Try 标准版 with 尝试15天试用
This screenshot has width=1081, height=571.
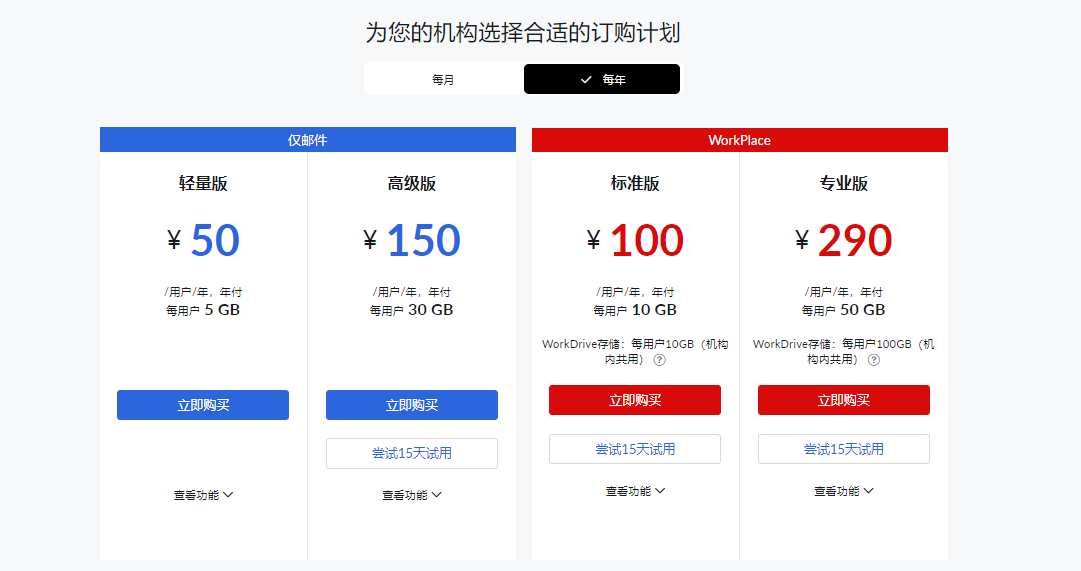click(635, 449)
